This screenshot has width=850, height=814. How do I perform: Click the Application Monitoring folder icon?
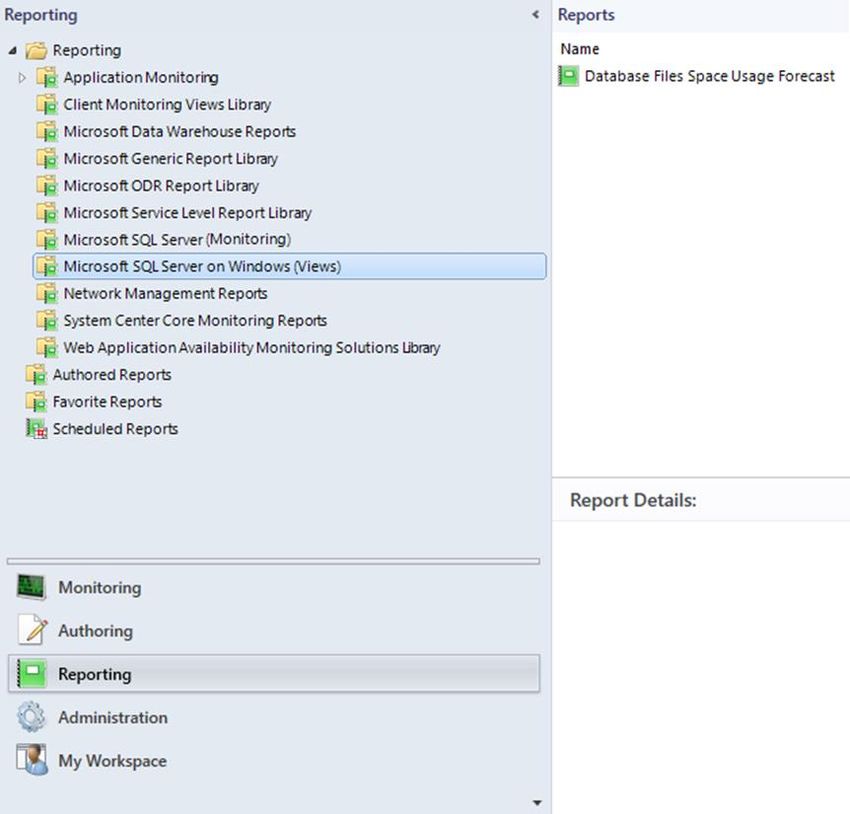[47, 77]
